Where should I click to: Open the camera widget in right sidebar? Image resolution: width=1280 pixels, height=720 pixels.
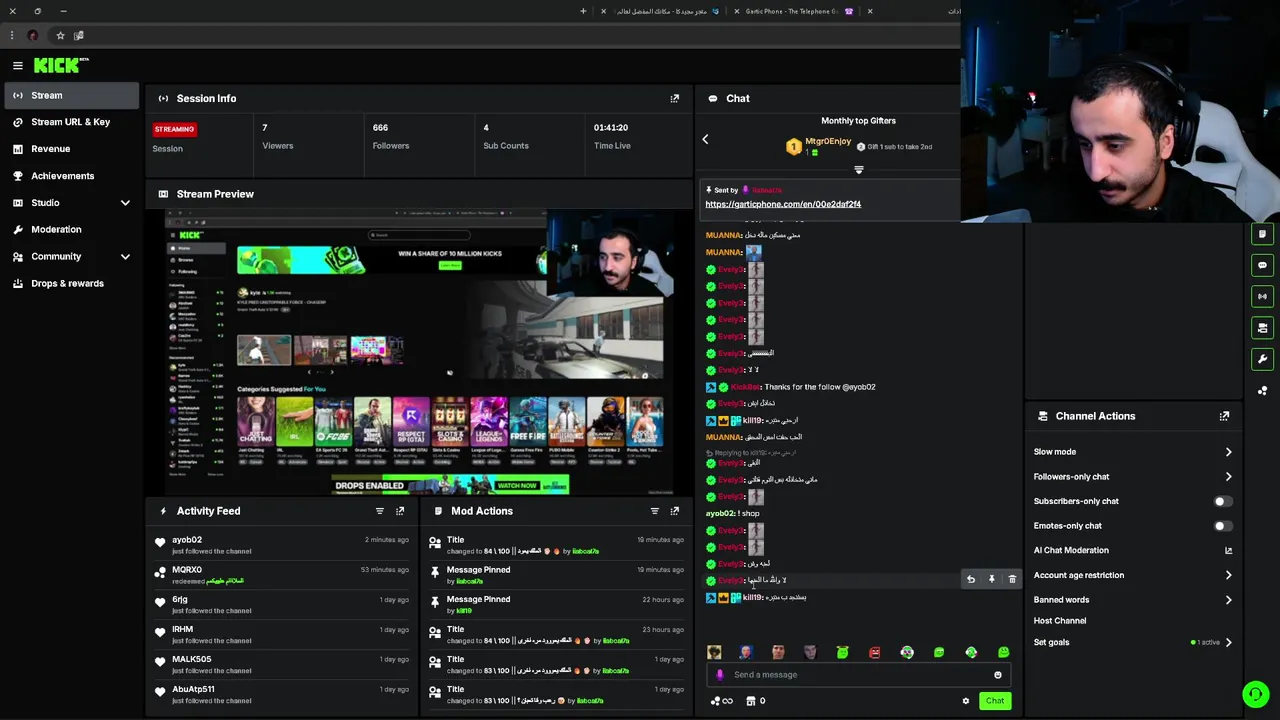[1262, 327]
